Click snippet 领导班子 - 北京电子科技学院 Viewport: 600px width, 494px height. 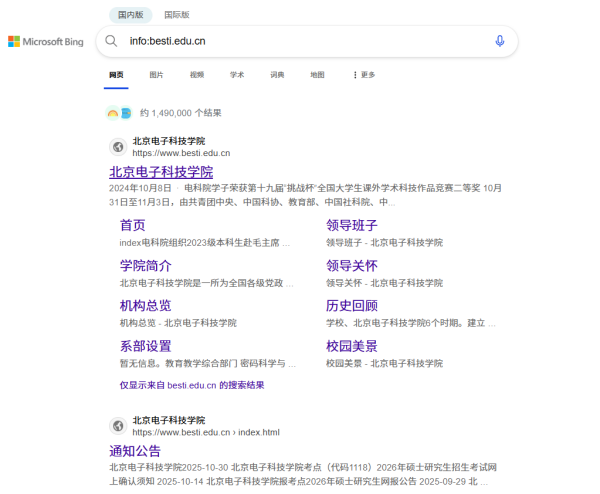tap(385, 243)
